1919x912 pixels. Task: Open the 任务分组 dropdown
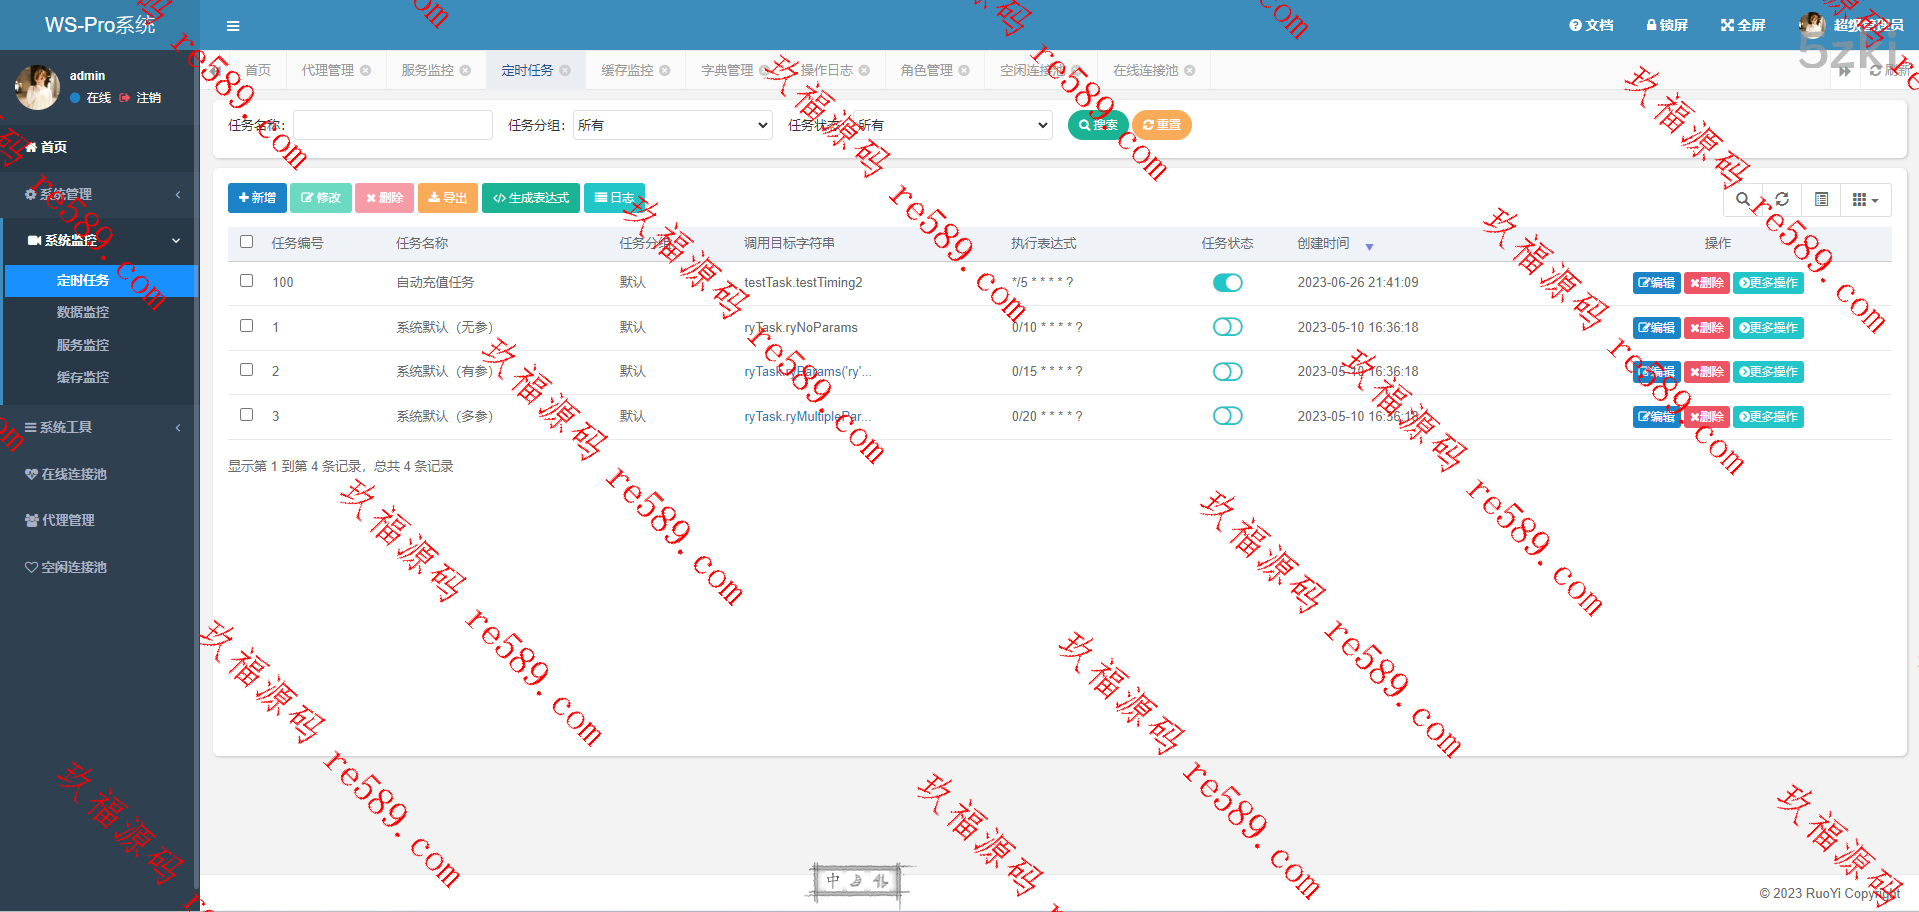pos(672,125)
